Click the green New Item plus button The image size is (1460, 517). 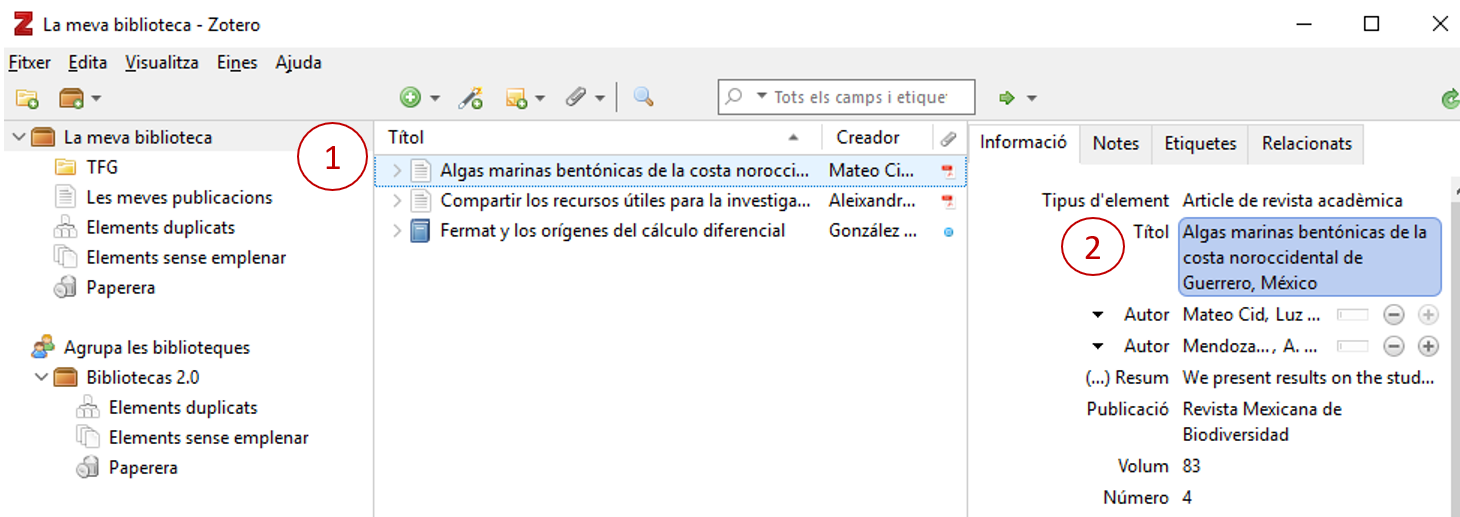410,98
